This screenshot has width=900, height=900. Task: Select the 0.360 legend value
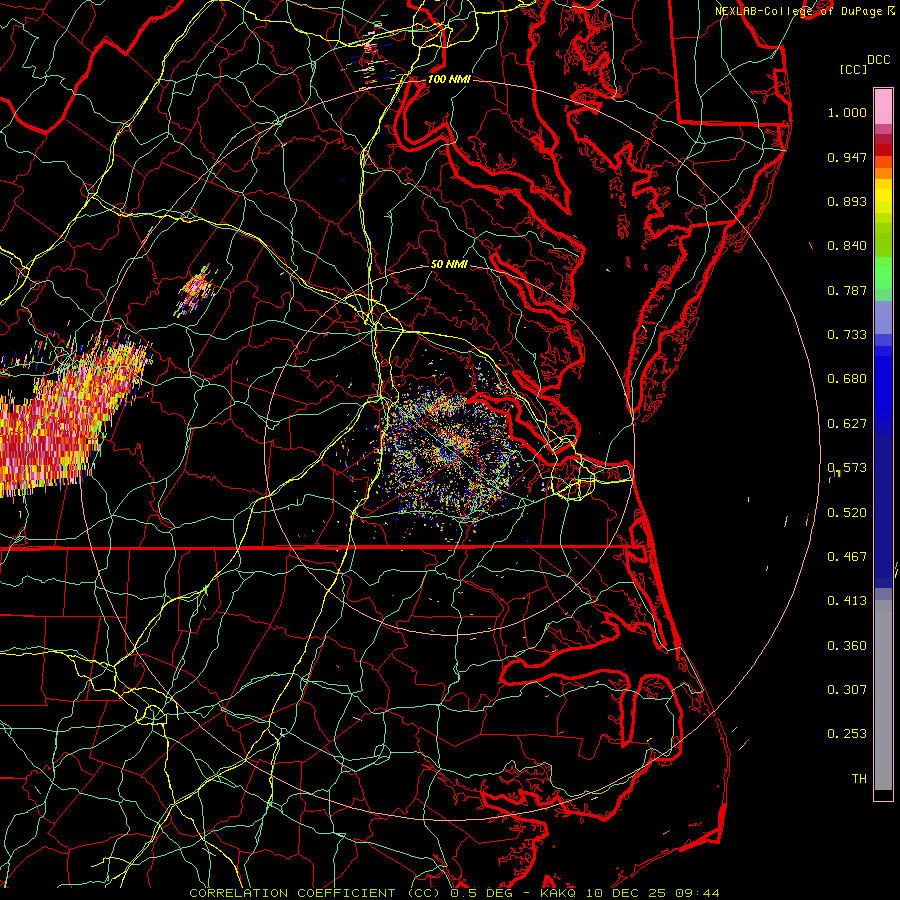pyautogui.click(x=847, y=646)
